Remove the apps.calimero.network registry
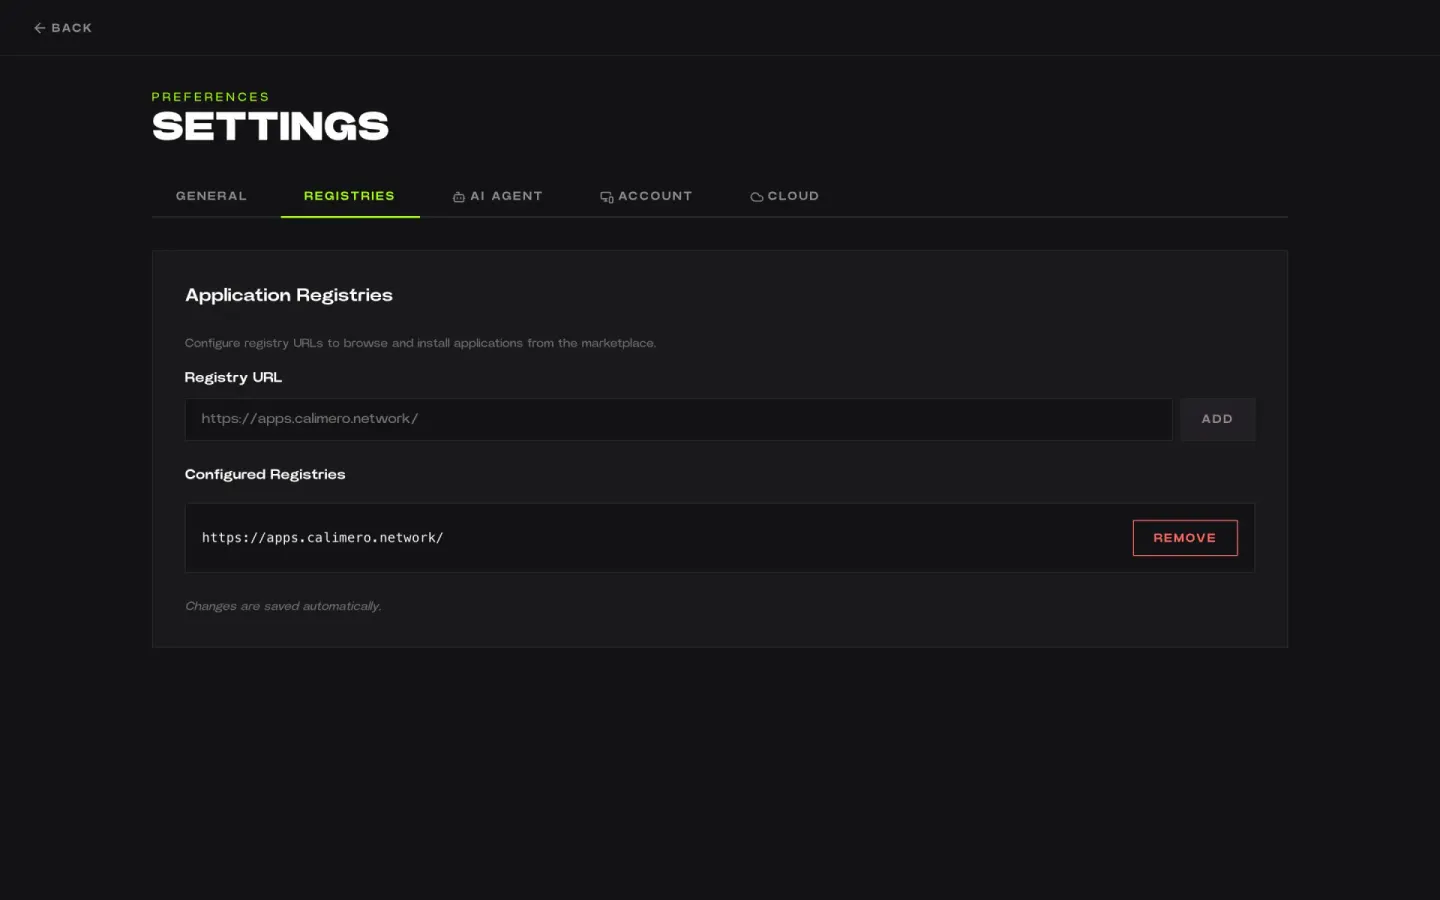 pos(1185,538)
